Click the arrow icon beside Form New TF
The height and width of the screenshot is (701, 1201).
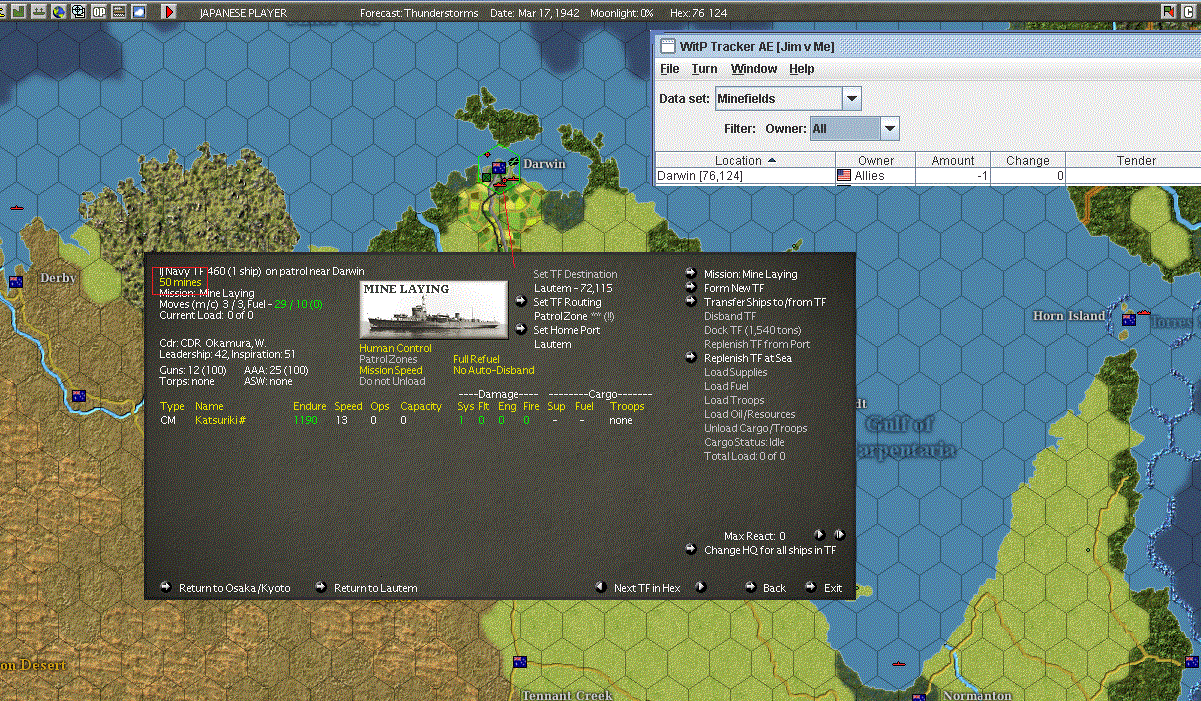(x=691, y=287)
